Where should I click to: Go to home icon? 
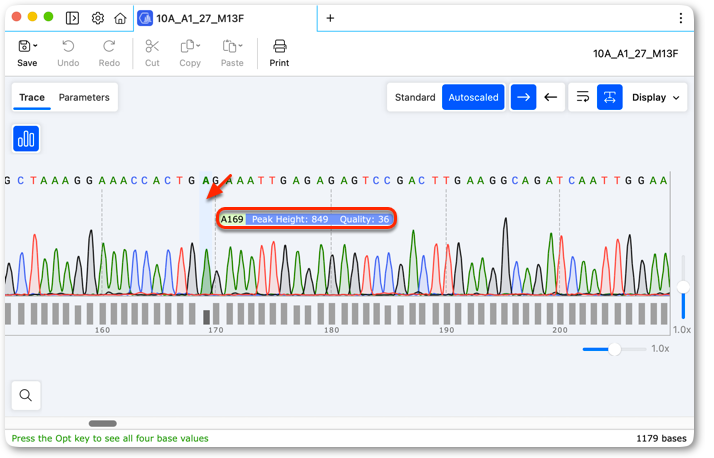pyautogui.click(x=120, y=18)
